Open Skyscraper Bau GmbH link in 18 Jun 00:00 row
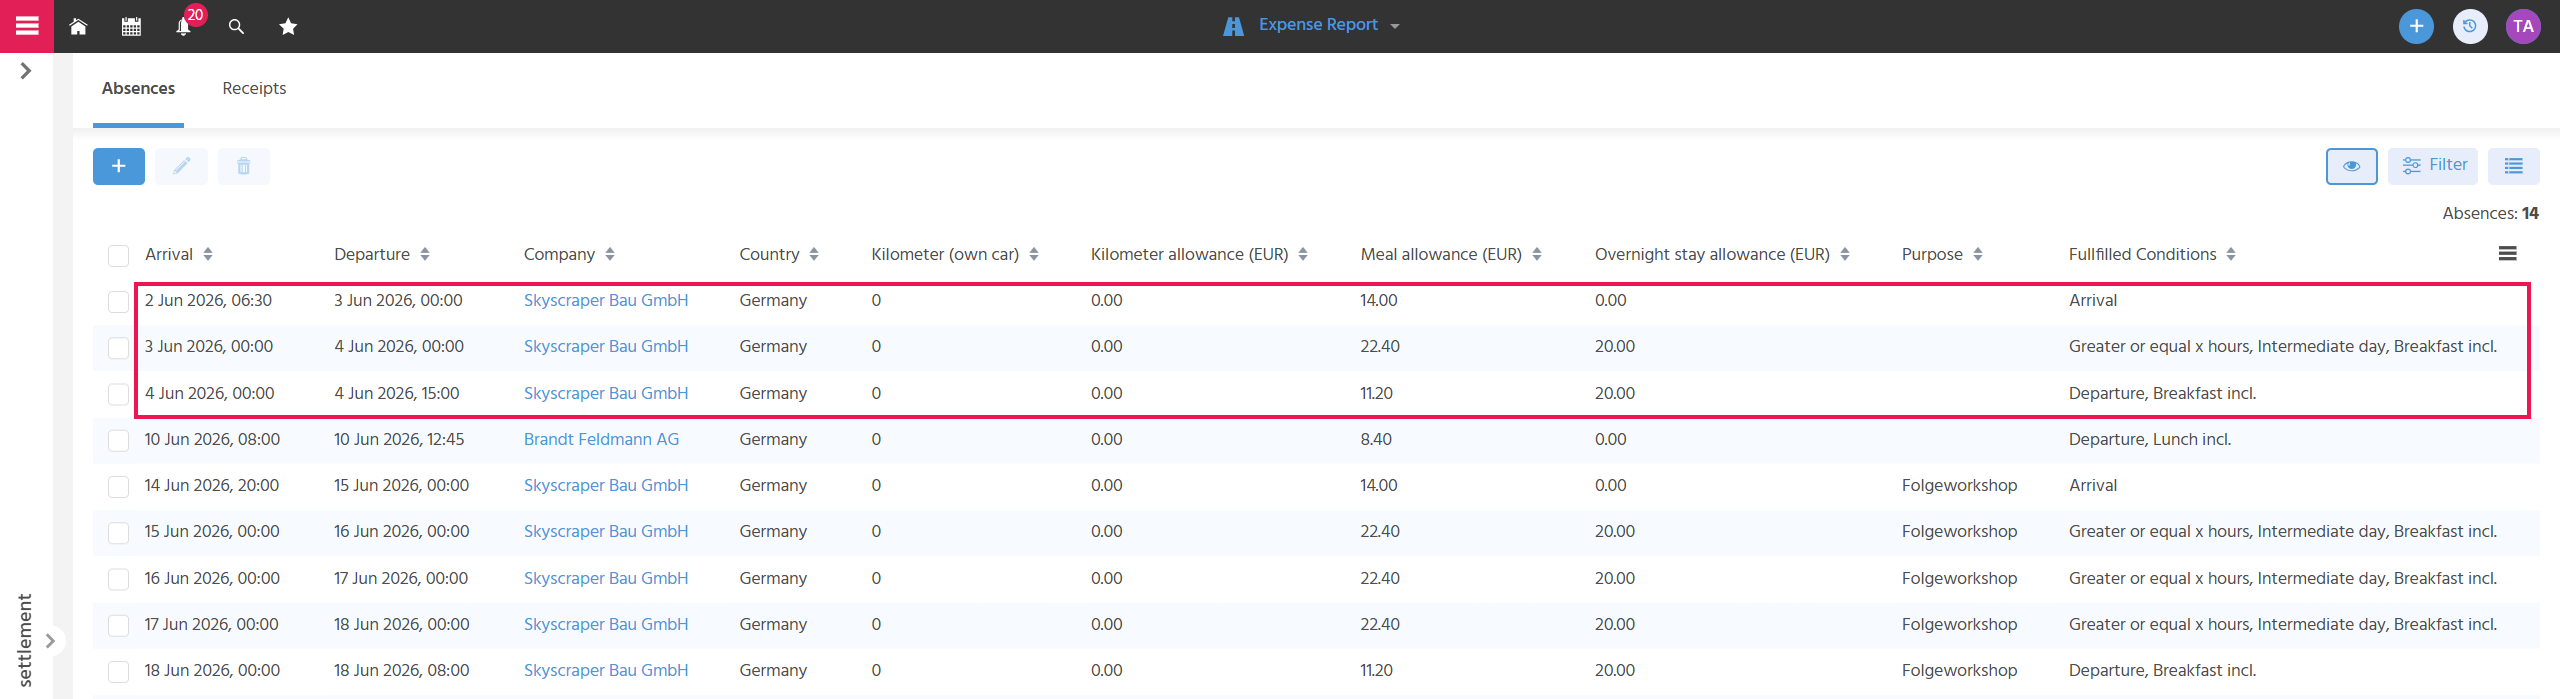Image resolution: width=2560 pixels, height=699 pixels. 606,670
